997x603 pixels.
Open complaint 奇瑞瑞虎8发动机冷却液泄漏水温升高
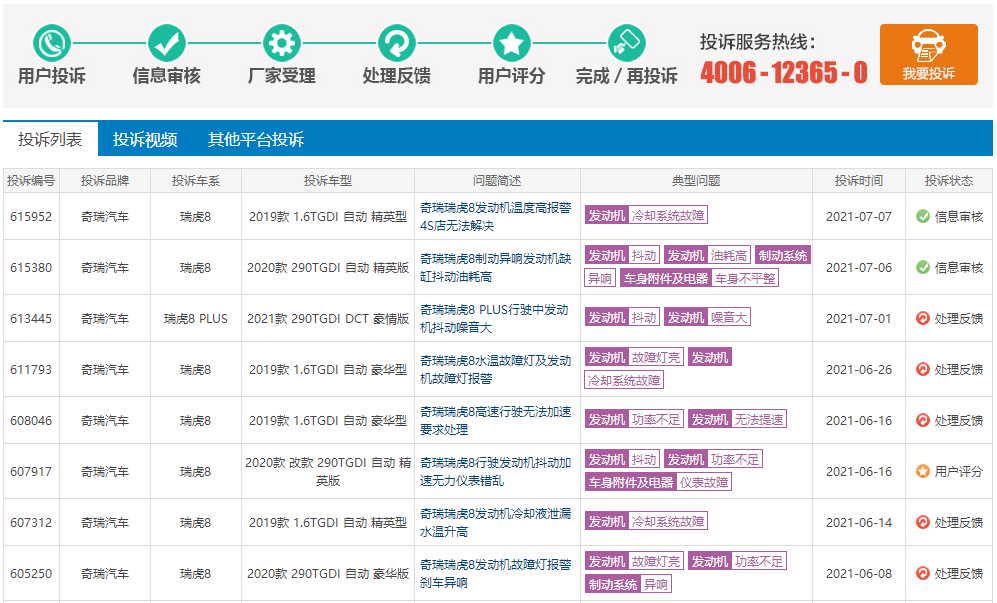click(x=495, y=522)
